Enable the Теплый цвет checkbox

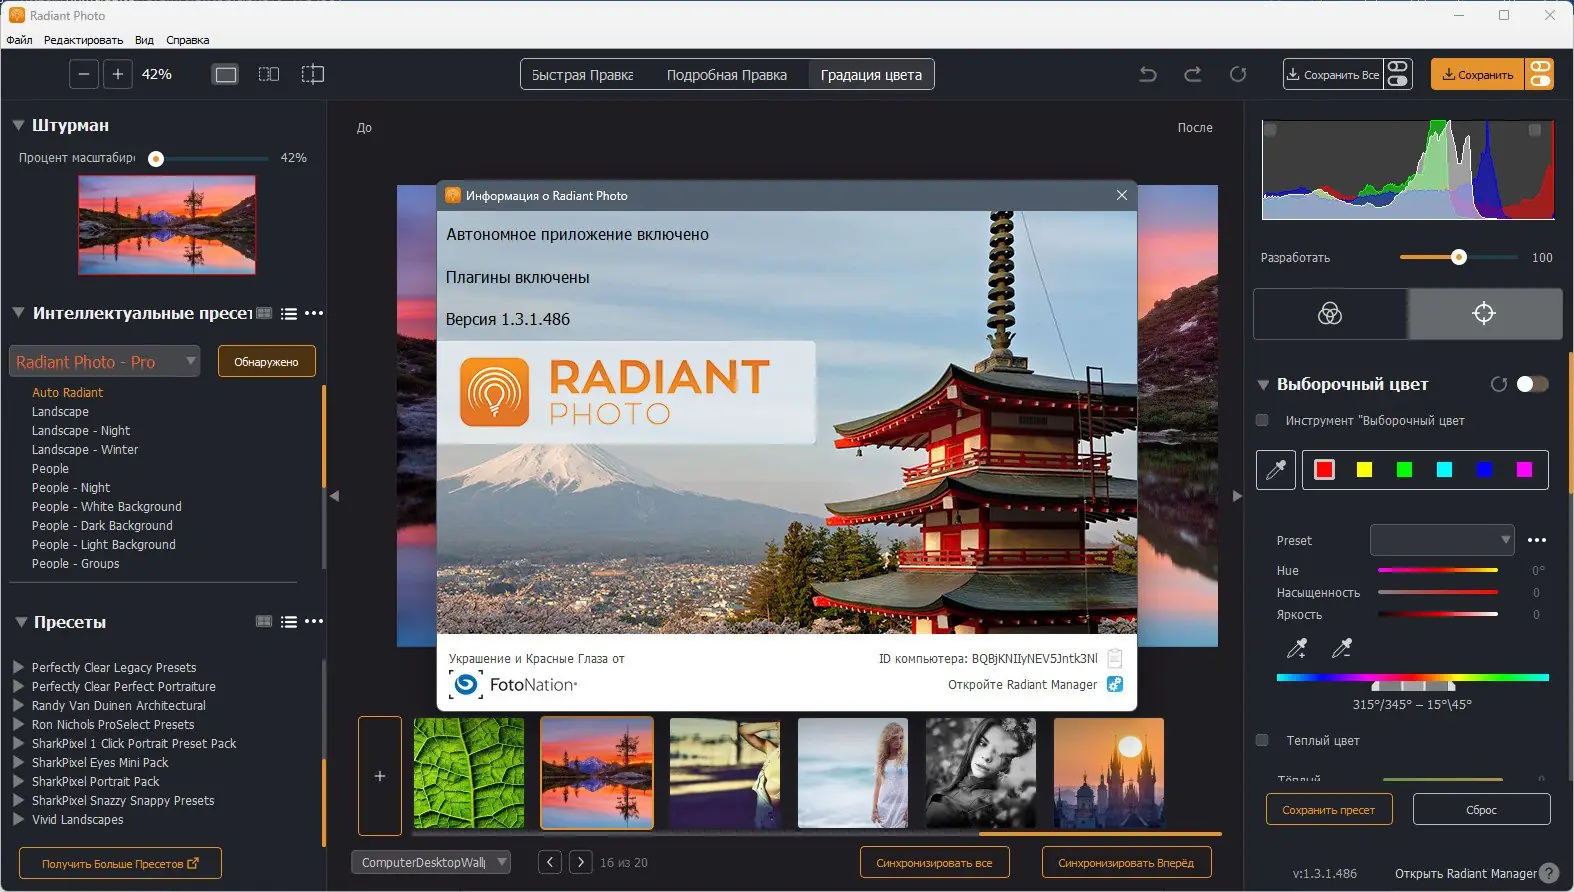(x=1262, y=740)
